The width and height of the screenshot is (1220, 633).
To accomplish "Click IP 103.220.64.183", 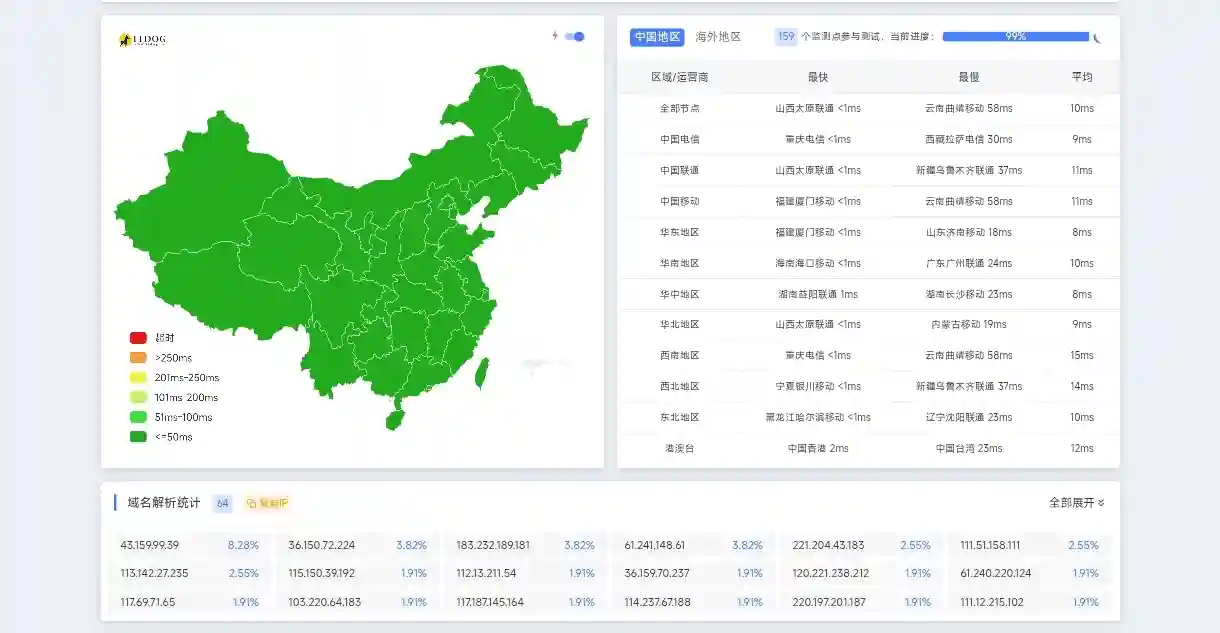I will [325, 602].
